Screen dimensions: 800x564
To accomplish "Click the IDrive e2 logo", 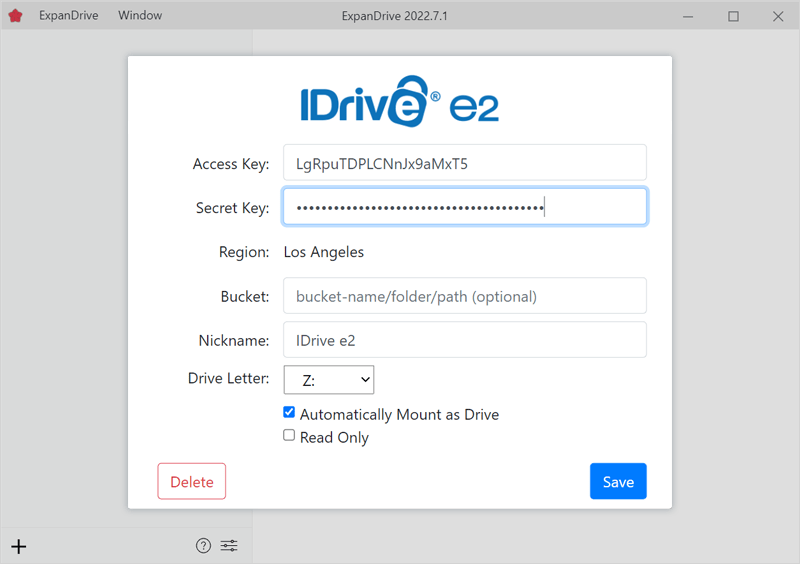I will (x=399, y=101).
